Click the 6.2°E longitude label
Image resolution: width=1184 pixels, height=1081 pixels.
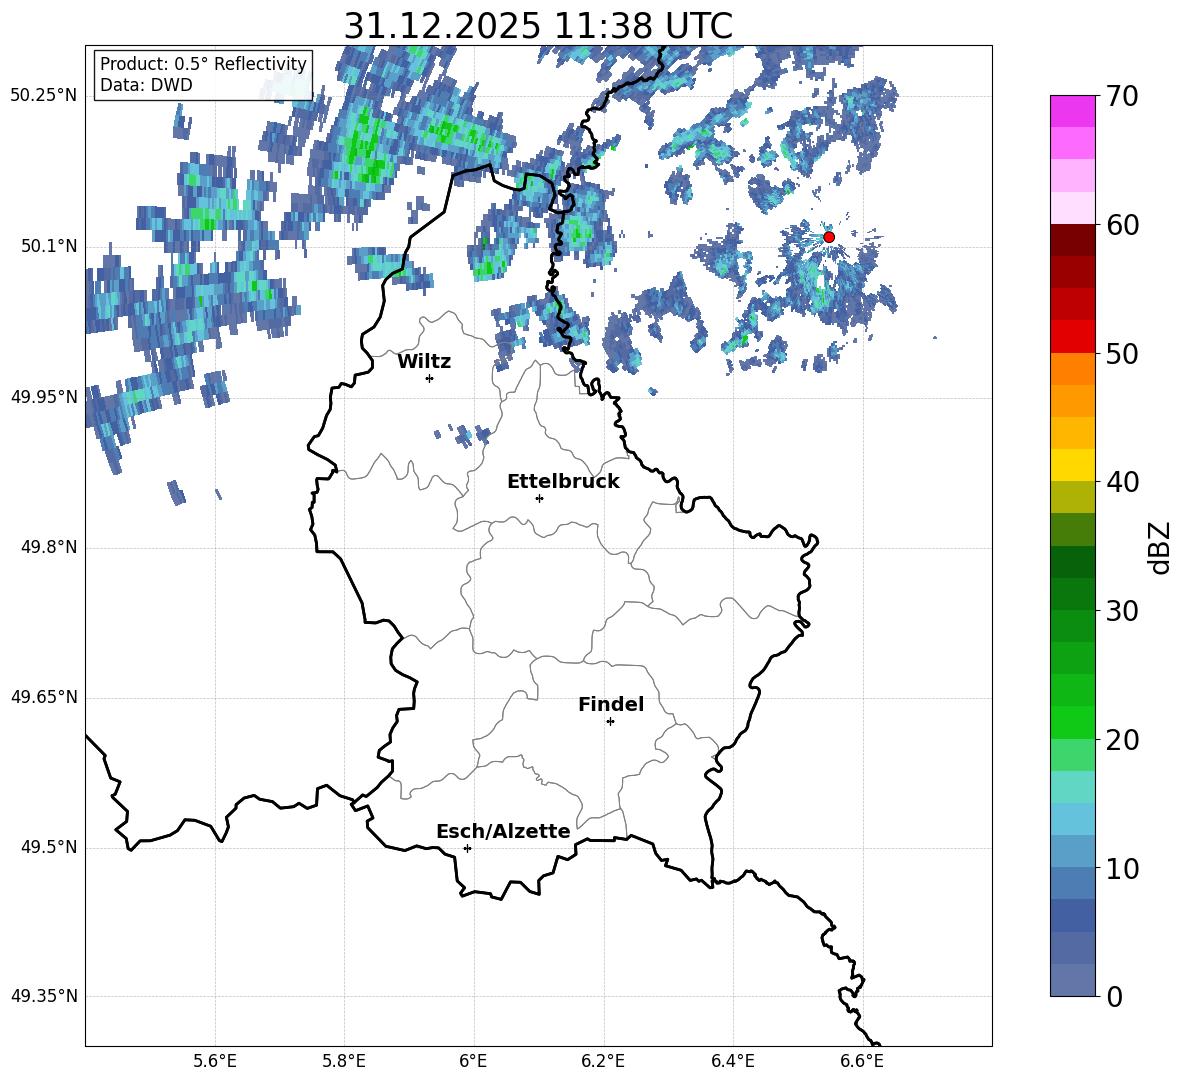coord(603,1061)
